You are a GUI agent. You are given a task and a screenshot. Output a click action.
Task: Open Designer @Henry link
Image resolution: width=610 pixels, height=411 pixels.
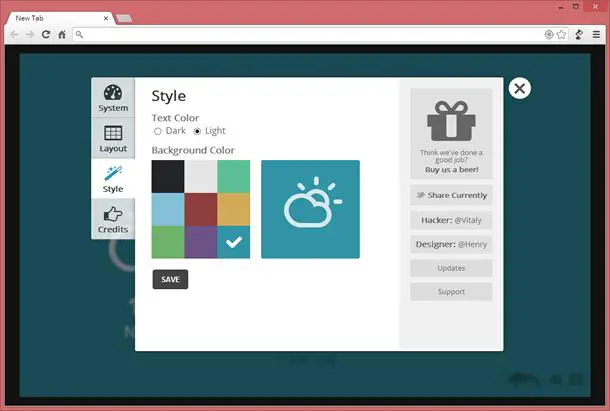click(x=451, y=244)
